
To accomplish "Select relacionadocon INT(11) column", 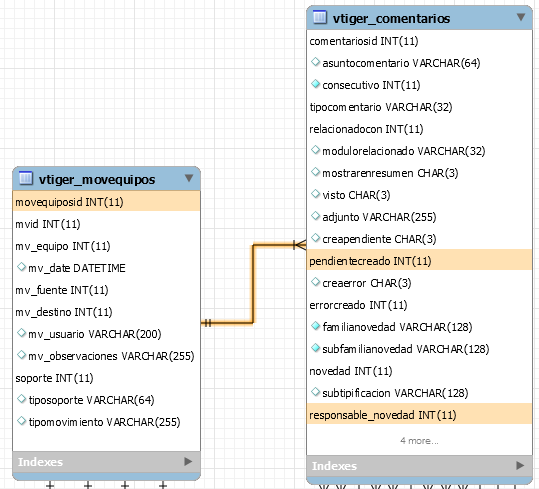I will 419,129.
